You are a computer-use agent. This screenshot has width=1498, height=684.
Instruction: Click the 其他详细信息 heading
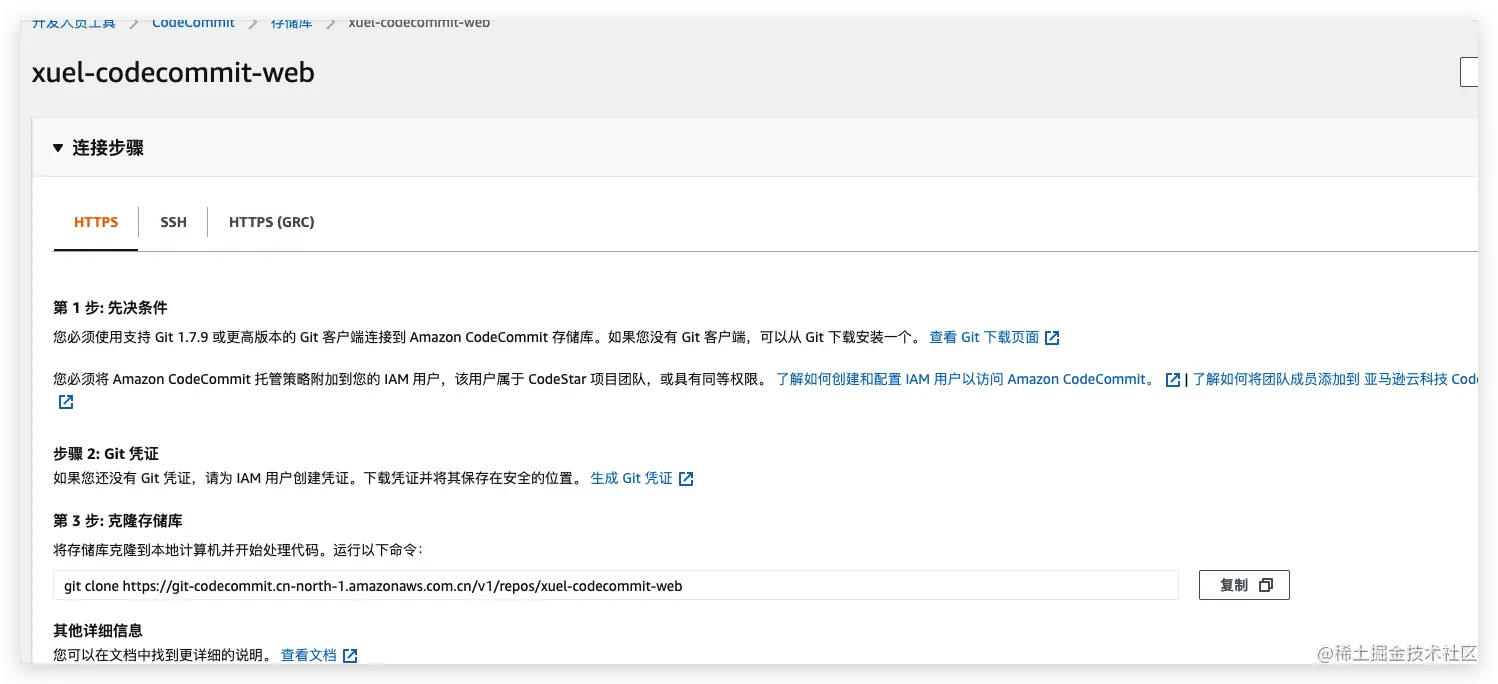98,630
